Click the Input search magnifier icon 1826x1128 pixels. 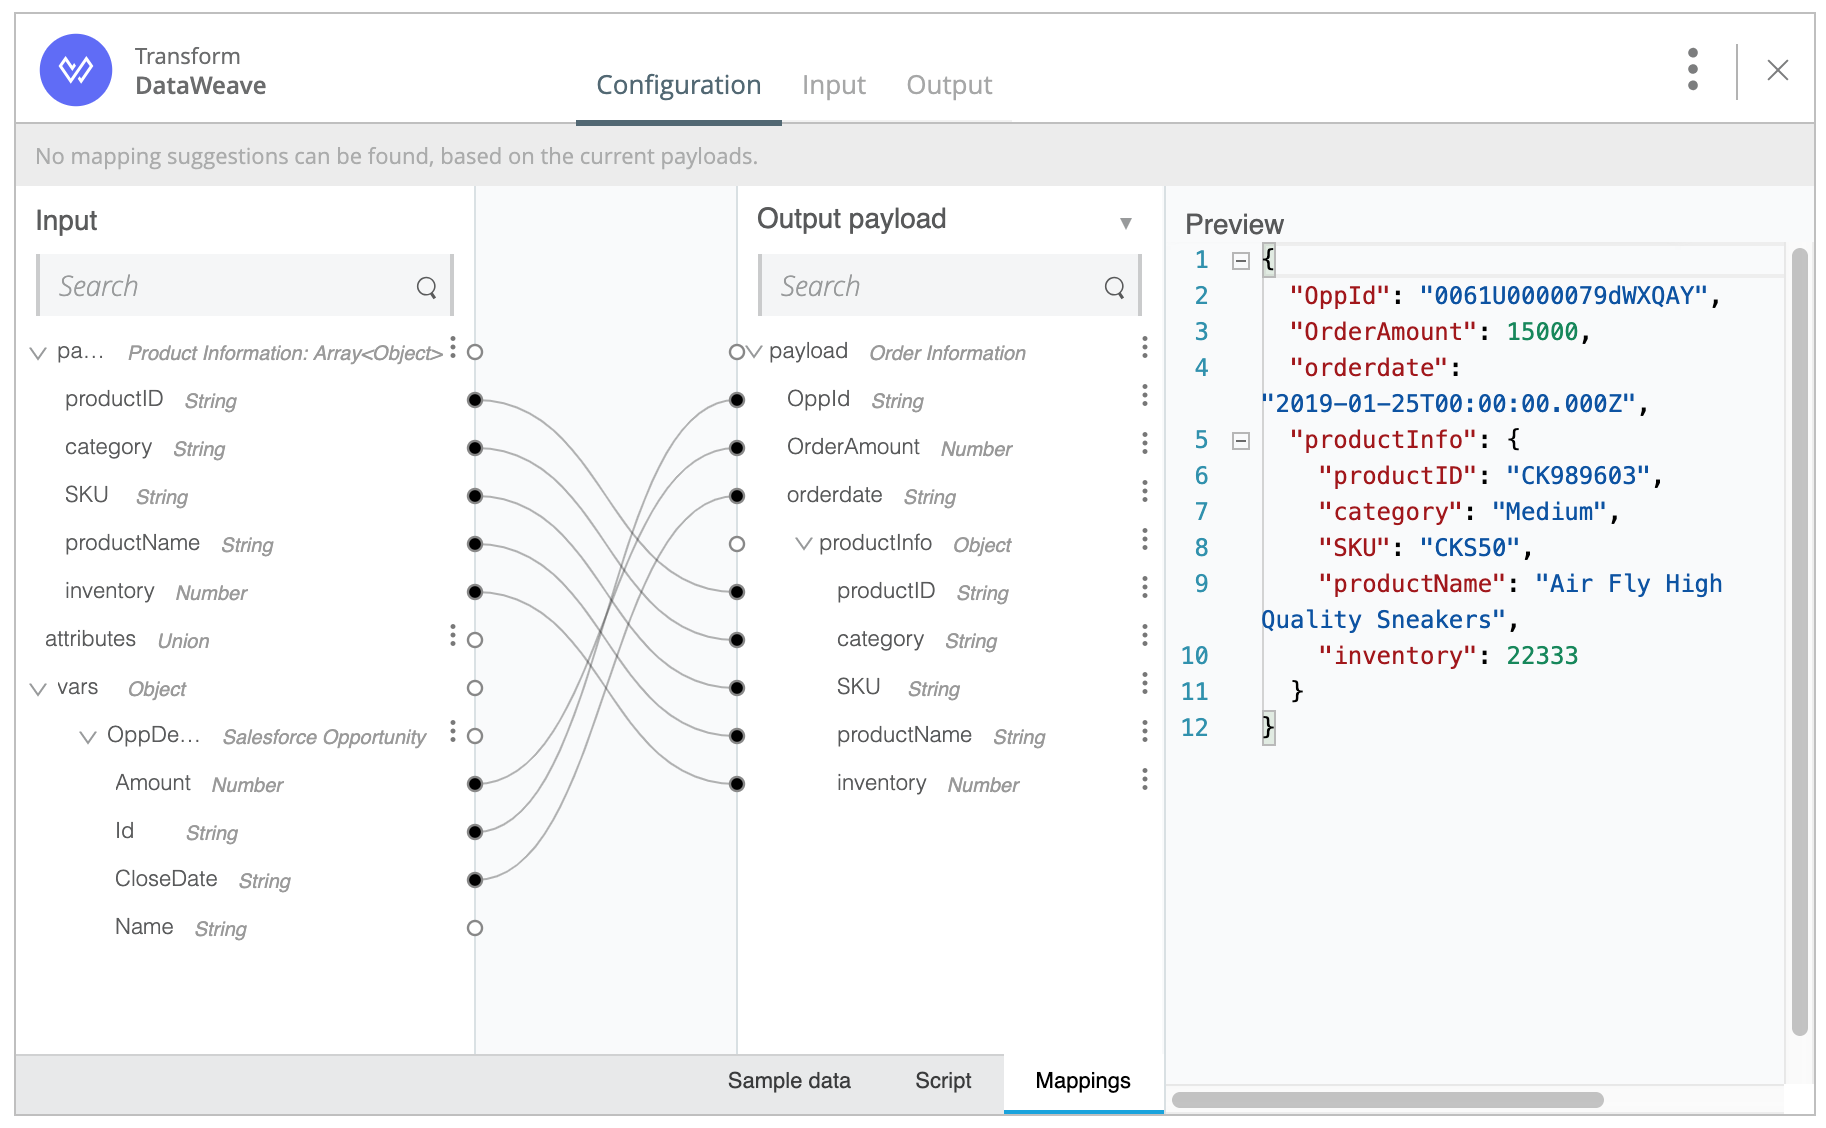pyautogui.click(x=426, y=288)
